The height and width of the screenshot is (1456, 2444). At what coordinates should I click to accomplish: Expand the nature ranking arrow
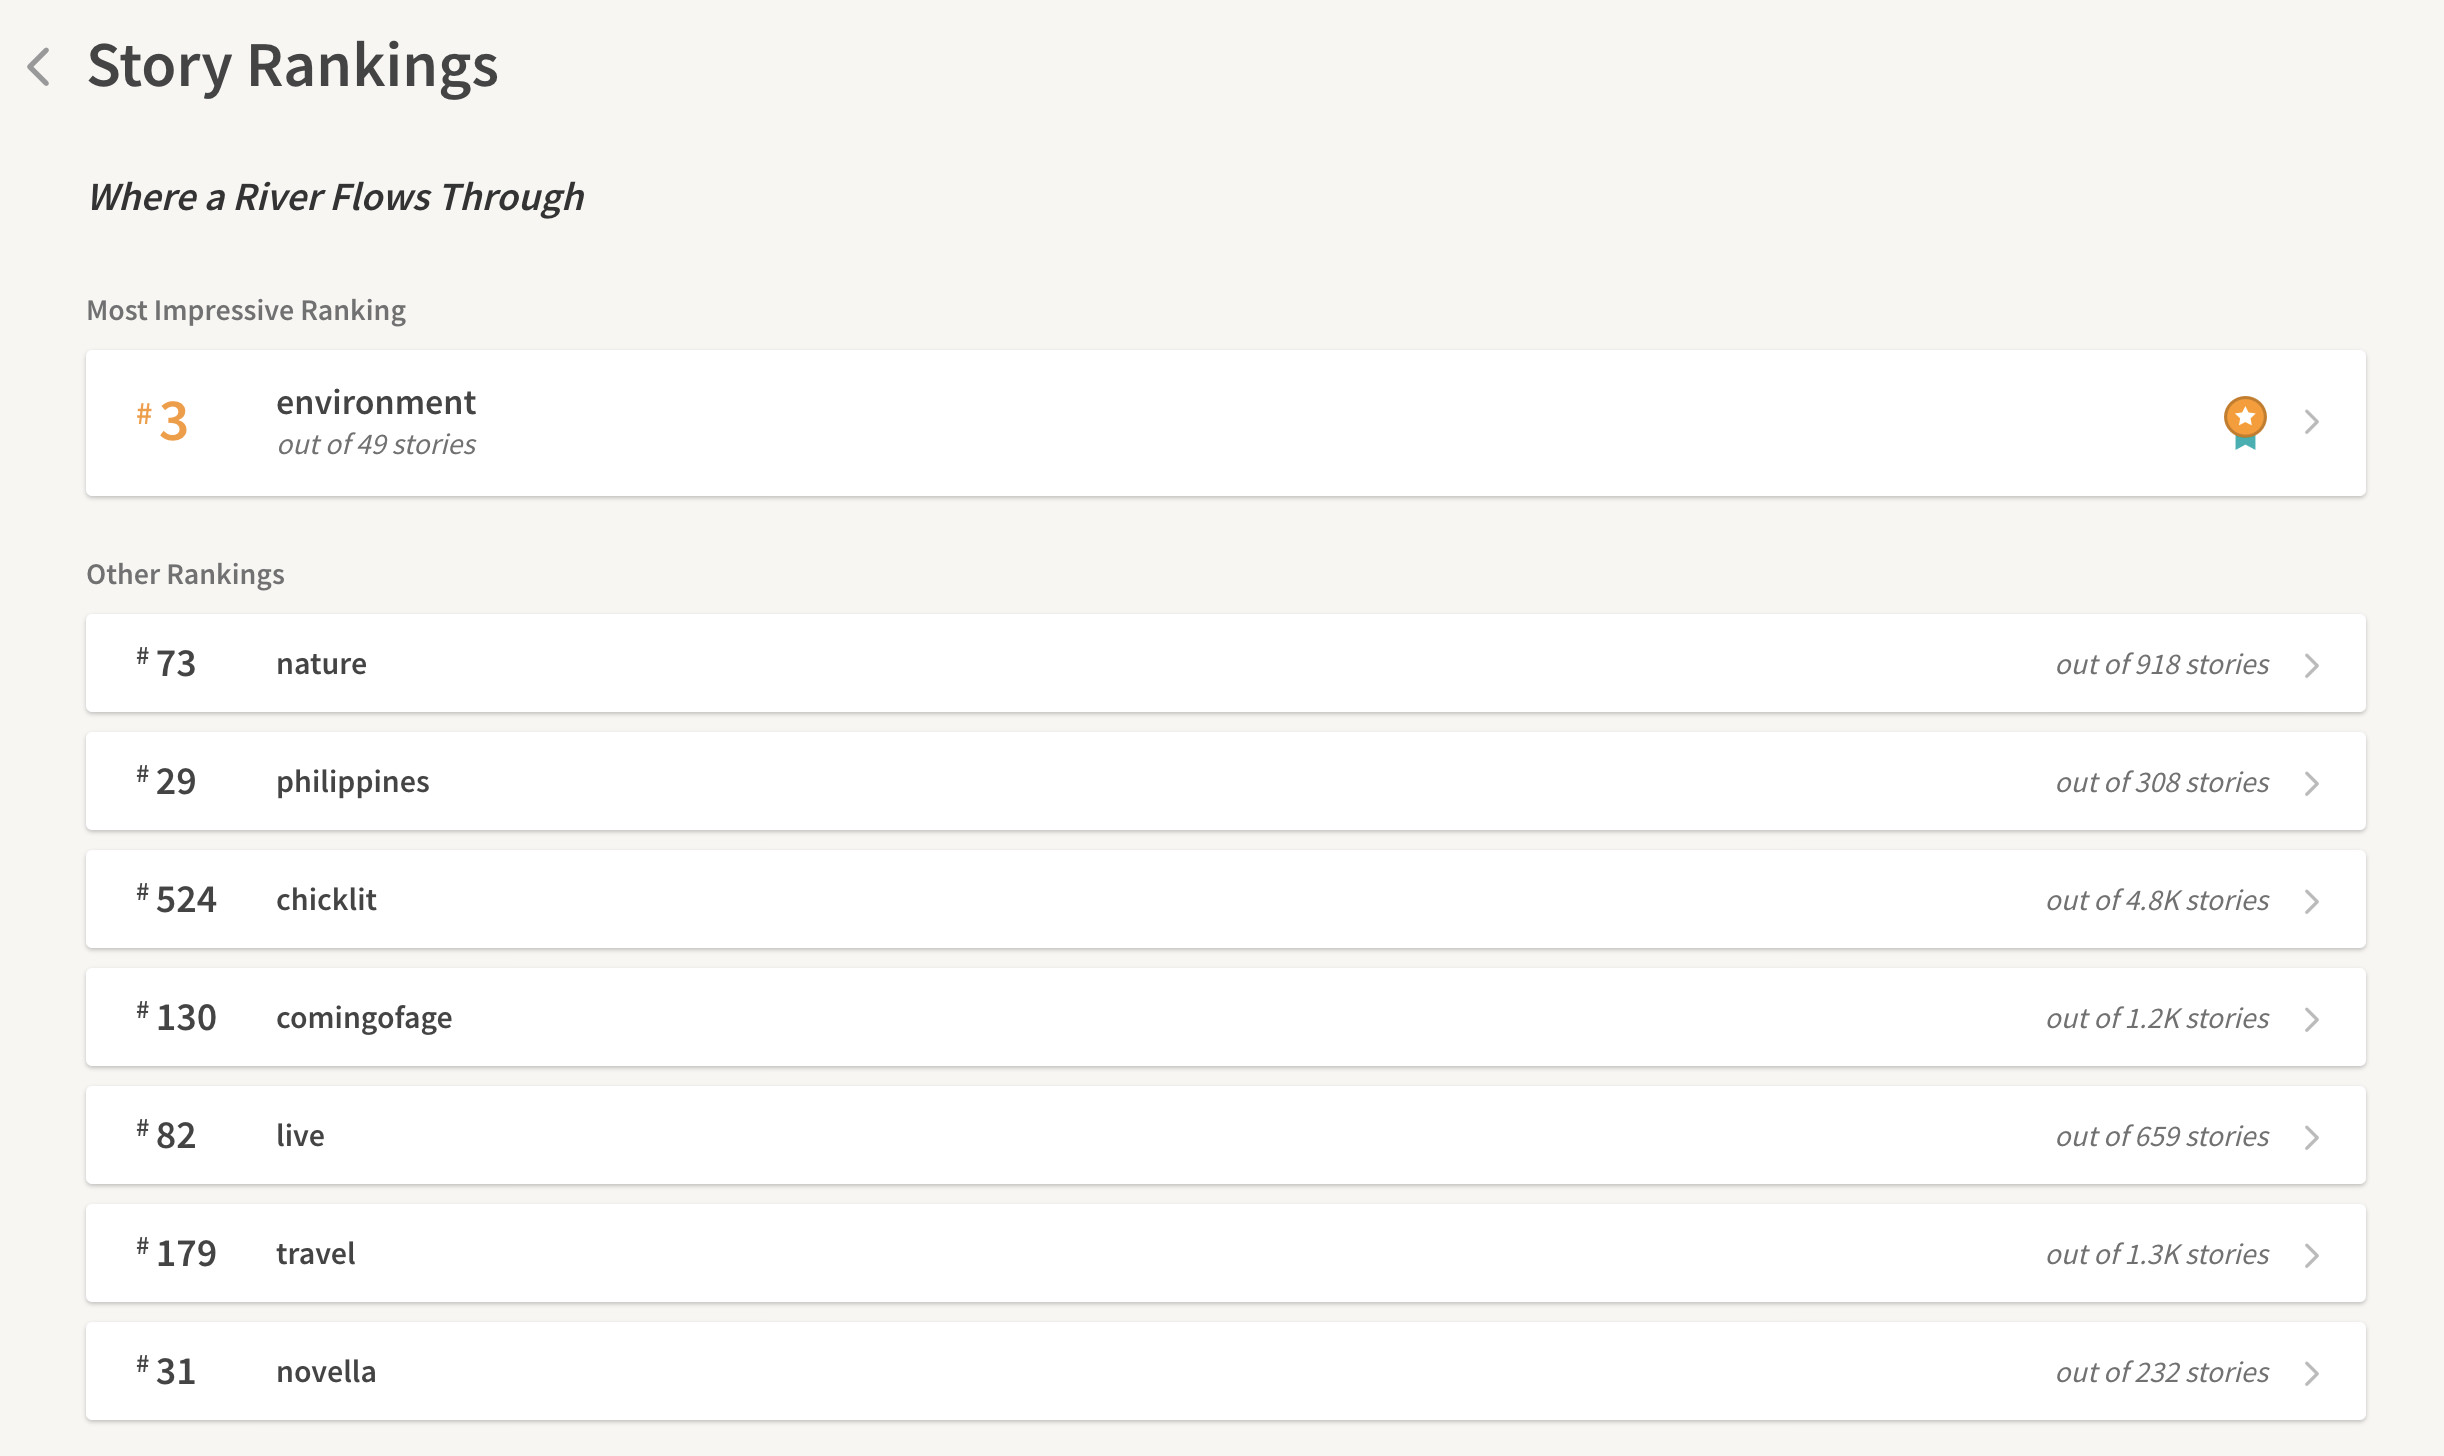pyautogui.click(x=2312, y=665)
